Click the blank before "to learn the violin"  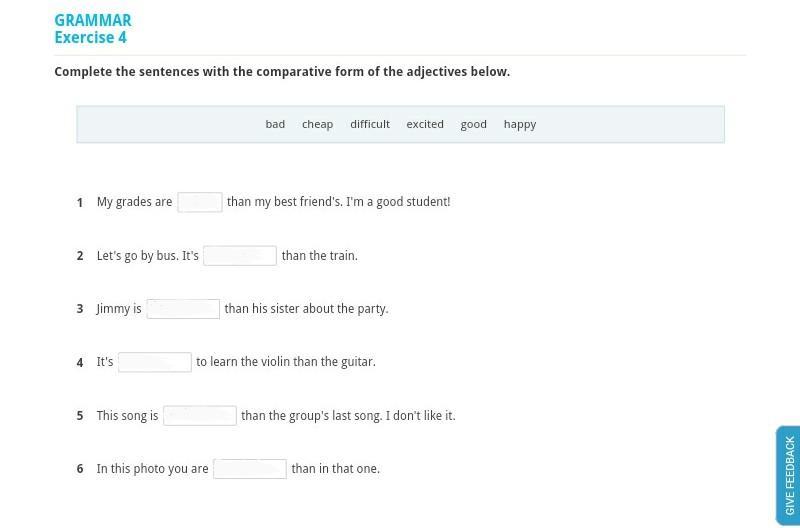coord(154,362)
